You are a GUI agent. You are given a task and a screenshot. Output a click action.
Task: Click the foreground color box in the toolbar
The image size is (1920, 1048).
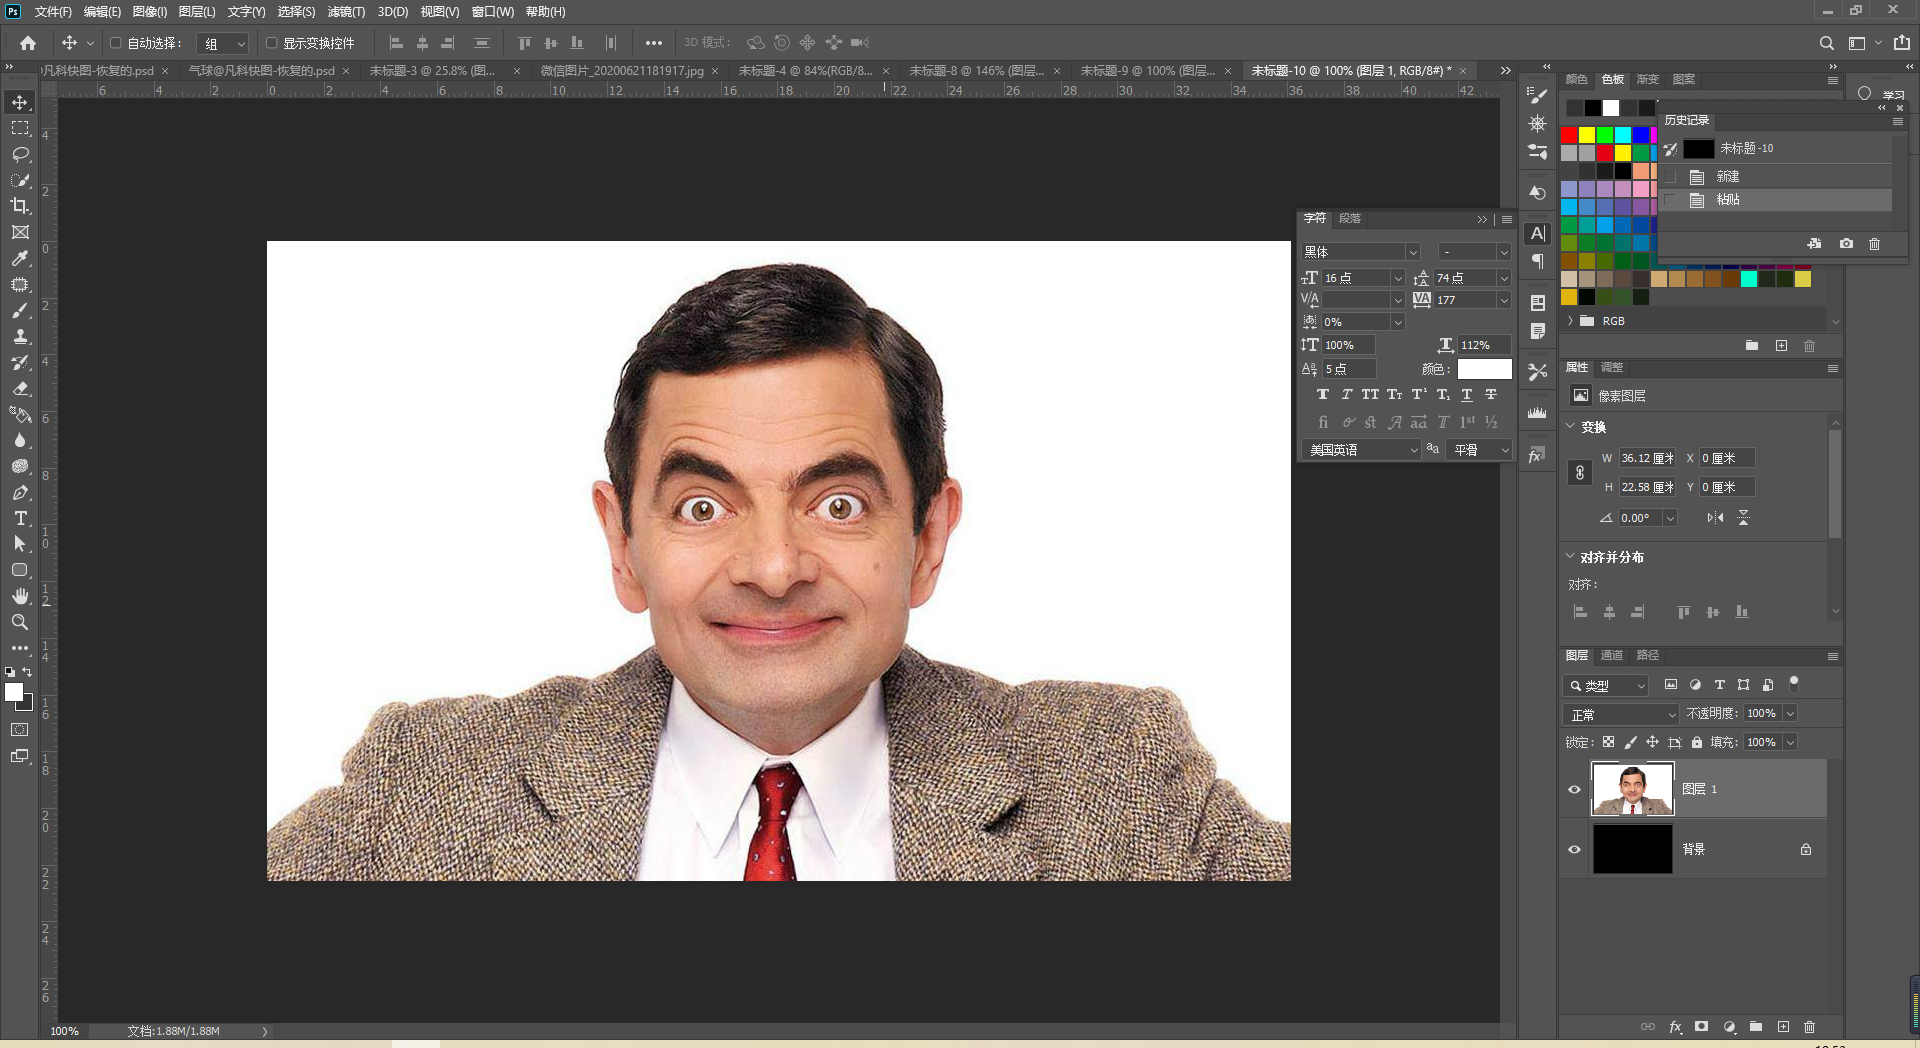[13, 692]
